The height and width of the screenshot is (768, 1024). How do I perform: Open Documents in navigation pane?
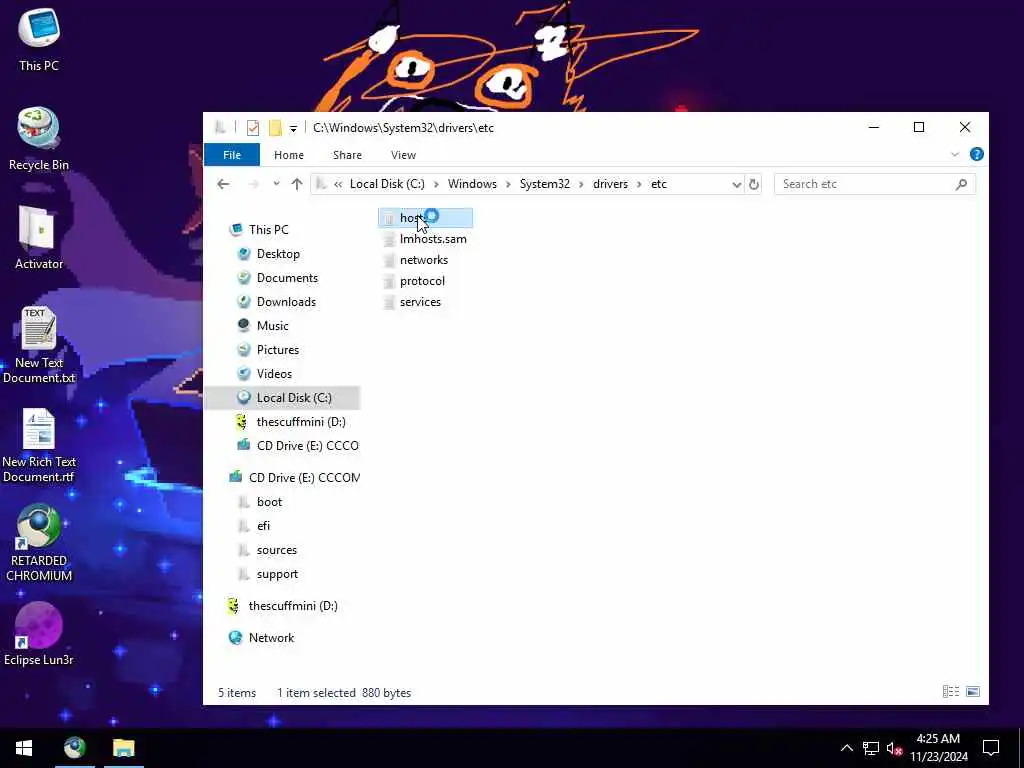pos(277,278)
